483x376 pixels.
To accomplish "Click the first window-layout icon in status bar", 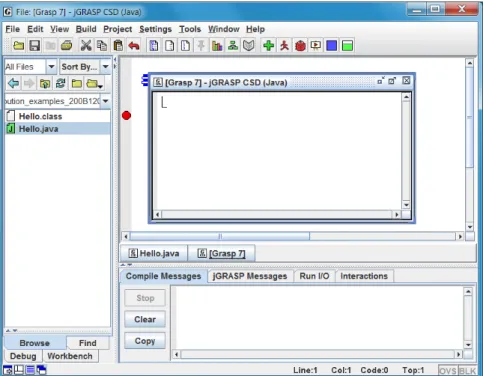I will (7, 370).
